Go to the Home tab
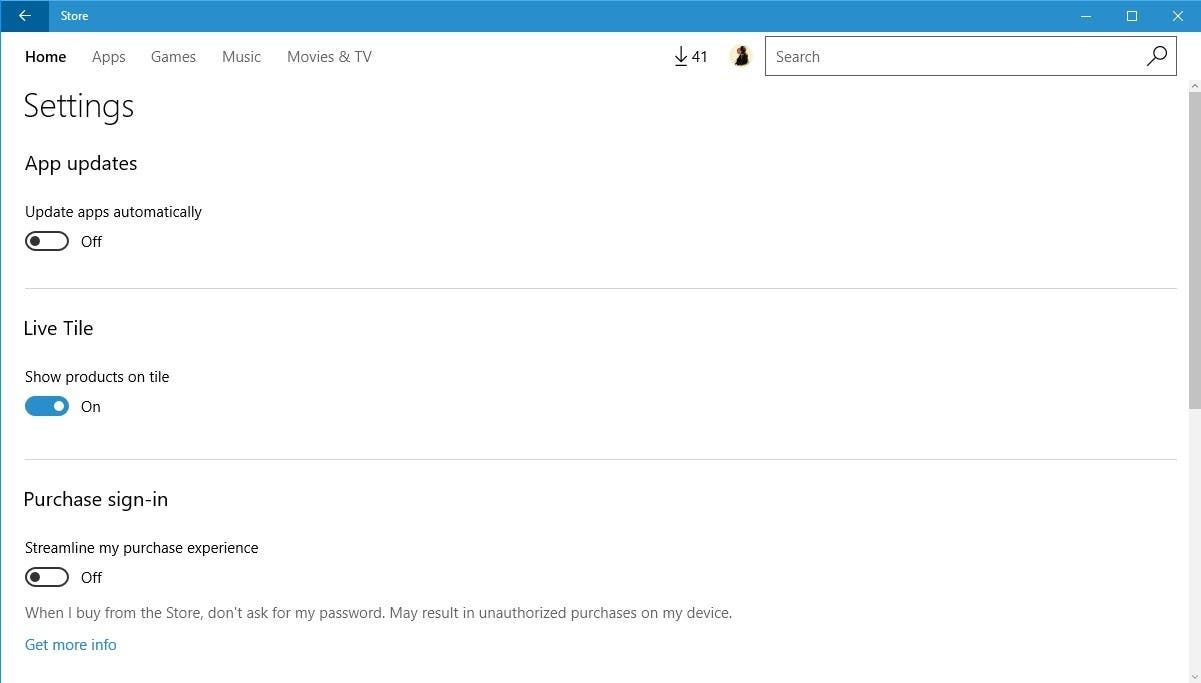Viewport: 1201px width, 683px height. click(x=46, y=57)
